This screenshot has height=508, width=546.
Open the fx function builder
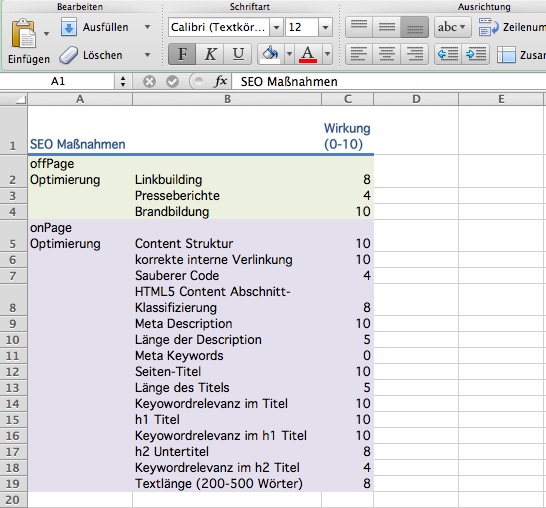coord(220,81)
